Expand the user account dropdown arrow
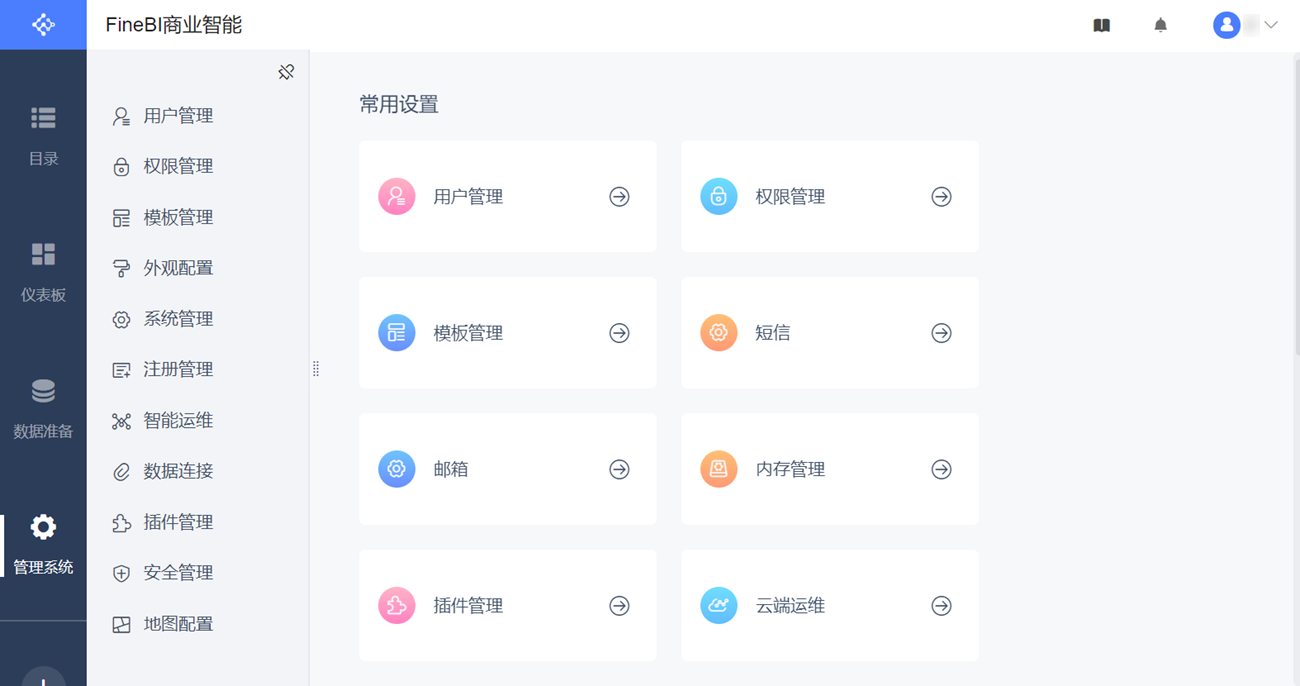Viewport: 1300px width, 686px height. pyautogui.click(x=1271, y=26)
